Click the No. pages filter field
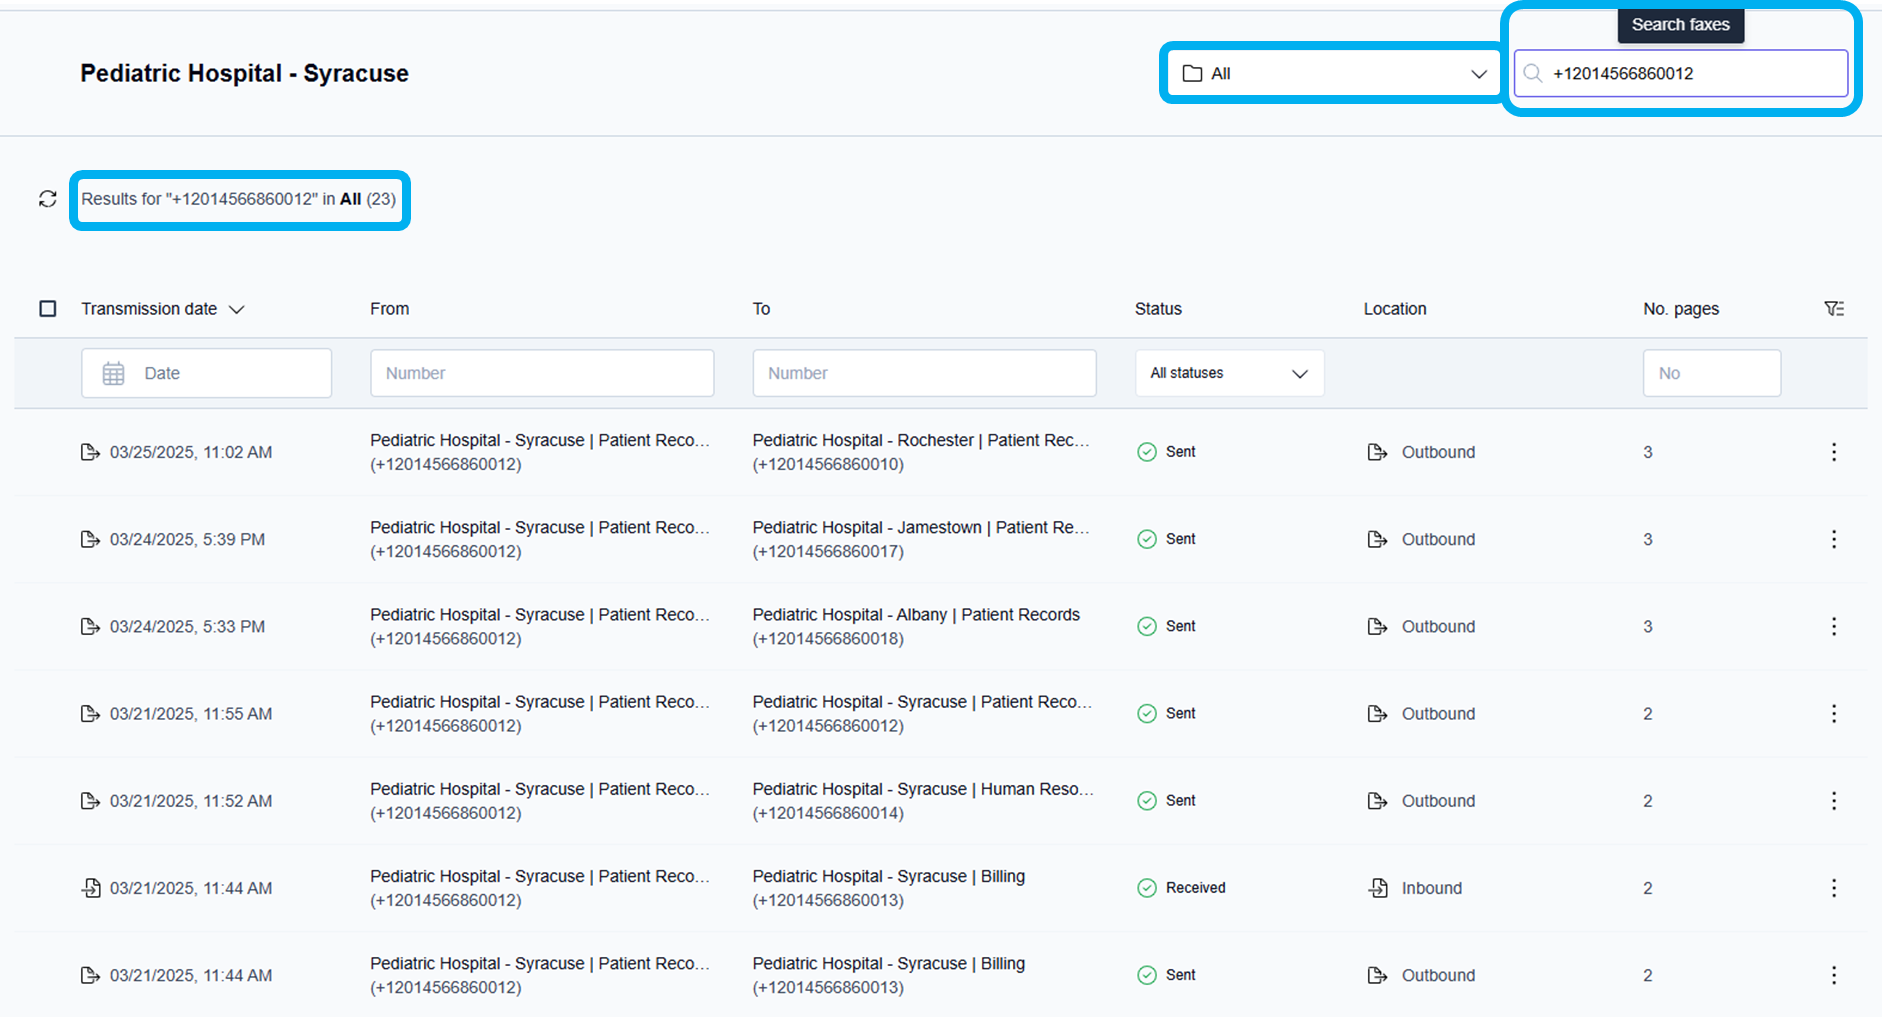Viewport: 1882px width, 1017px height. [x=1710, y=373]
